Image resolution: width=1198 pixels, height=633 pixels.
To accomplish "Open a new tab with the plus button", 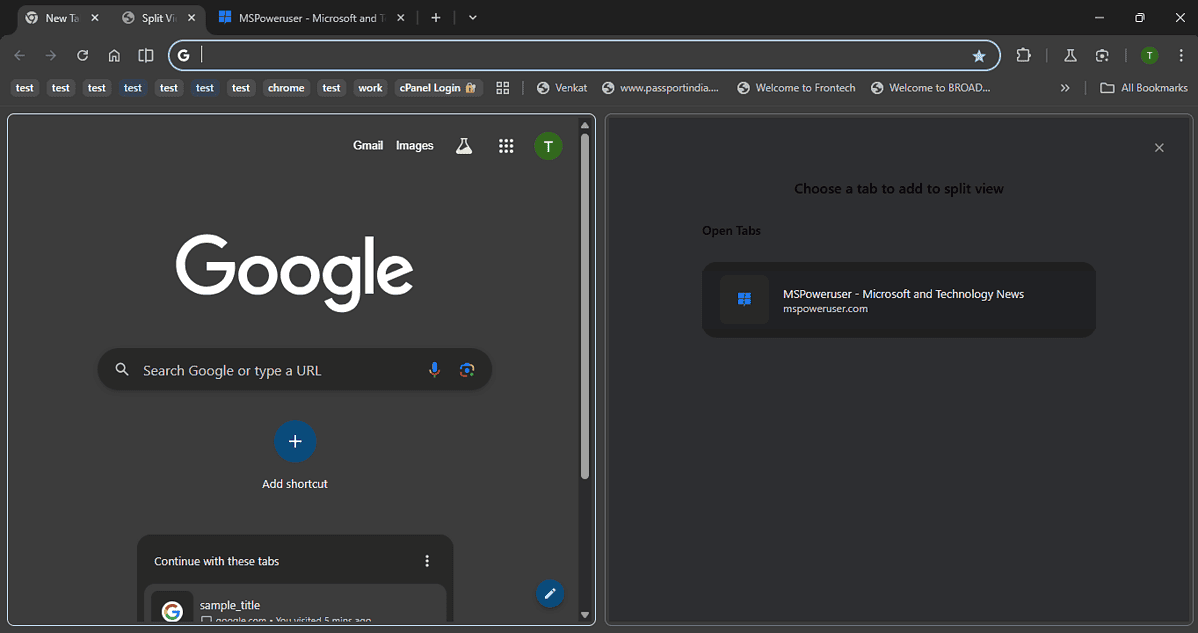I will click(435, 18).
